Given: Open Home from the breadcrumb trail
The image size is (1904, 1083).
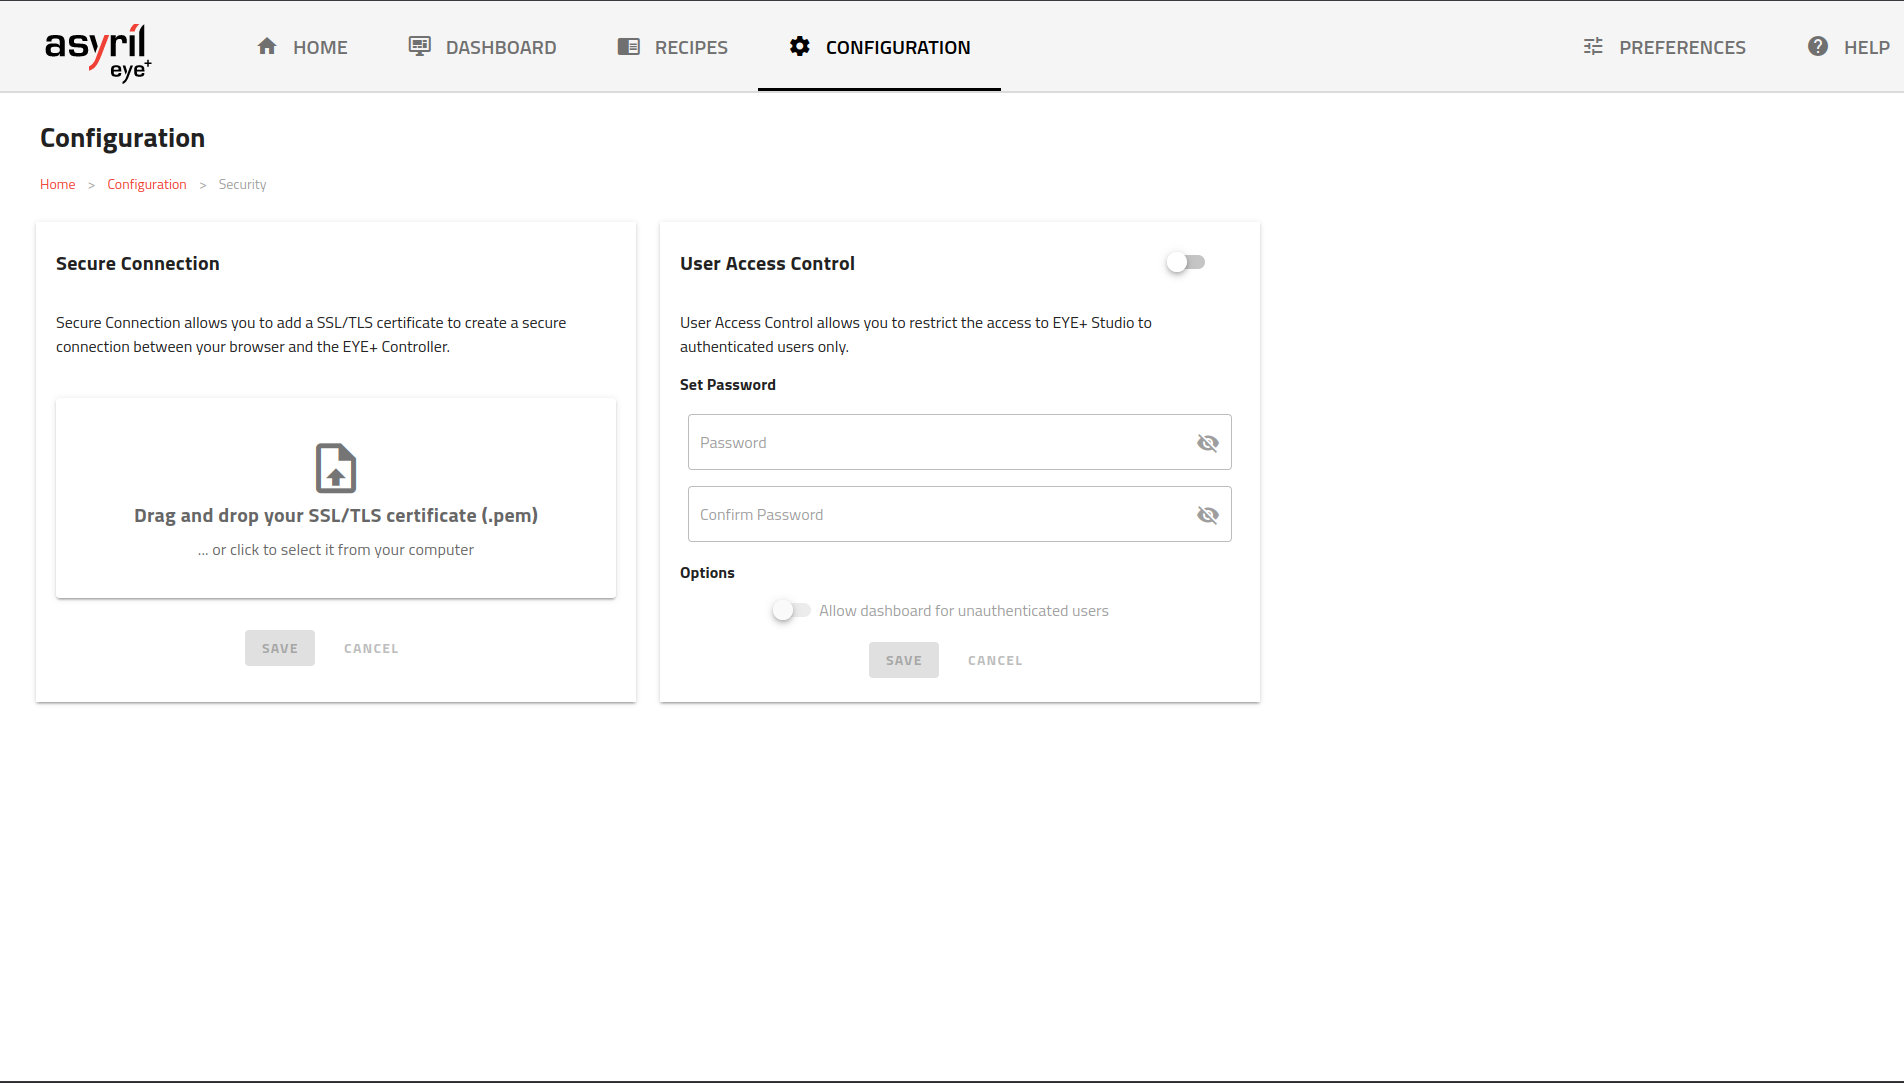Looking at the screenshot, I should click(x=57, y=184).
